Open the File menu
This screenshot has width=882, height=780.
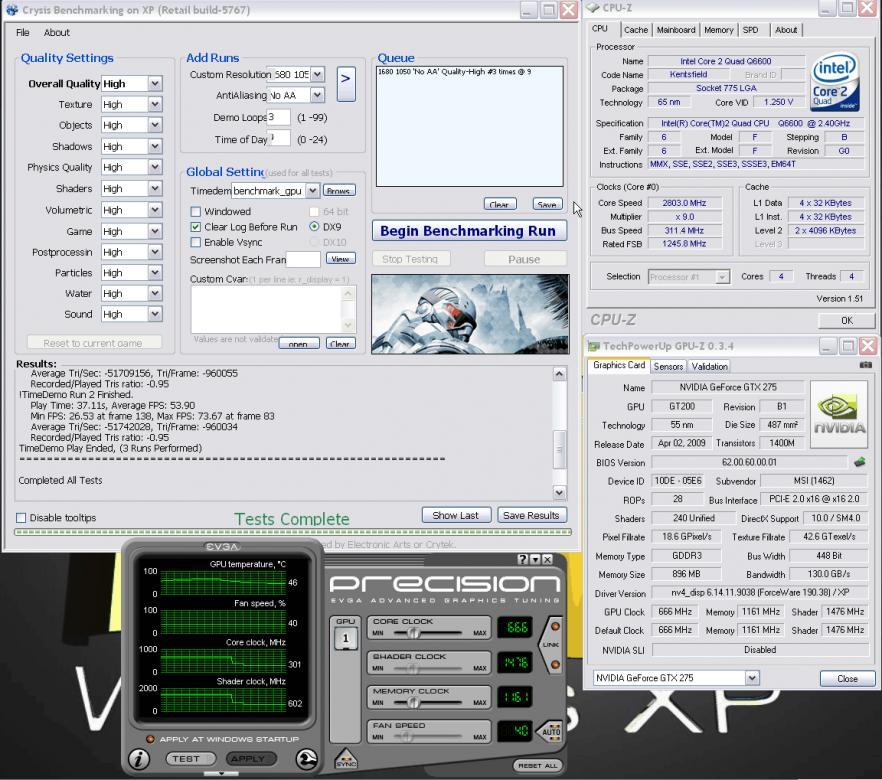[22, 33]
